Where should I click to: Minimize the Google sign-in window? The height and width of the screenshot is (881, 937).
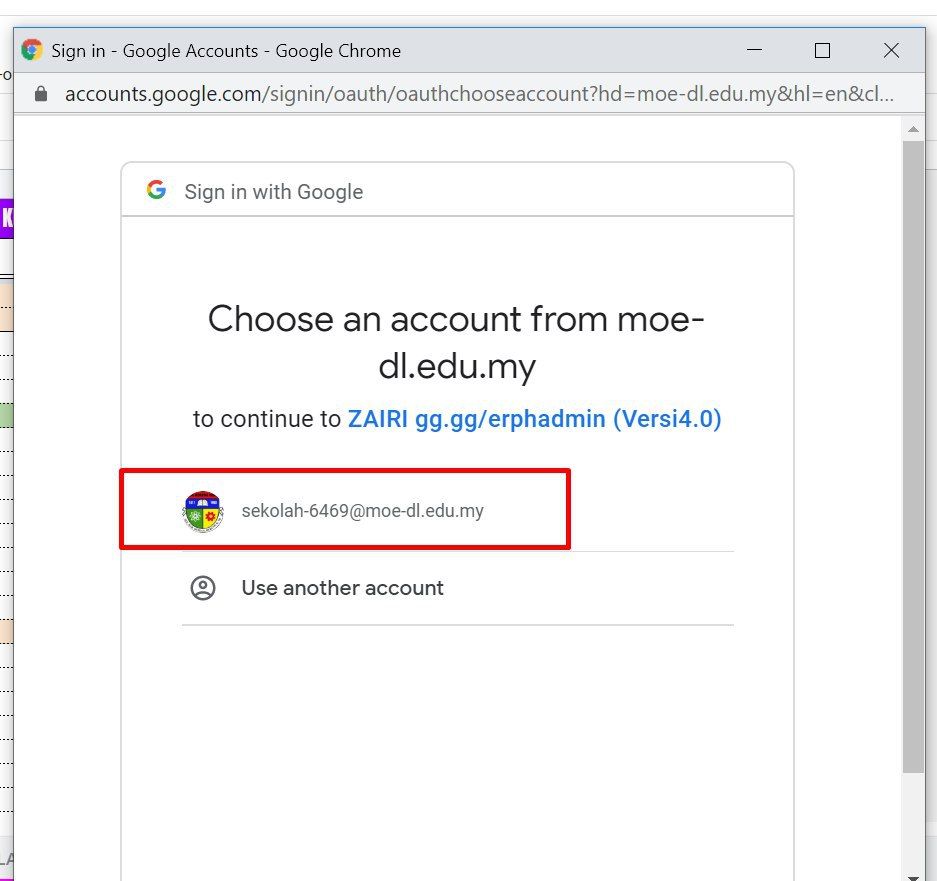(755, 50)
